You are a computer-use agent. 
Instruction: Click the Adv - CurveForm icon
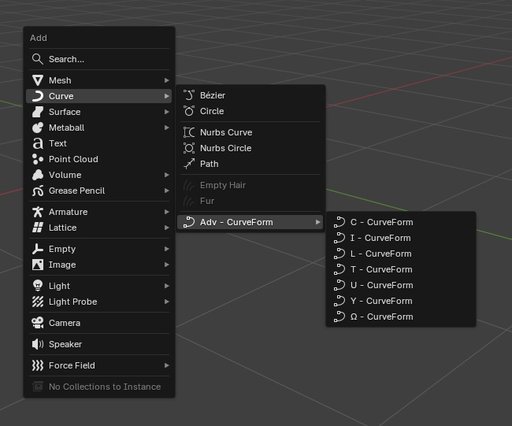click(189, 222)
